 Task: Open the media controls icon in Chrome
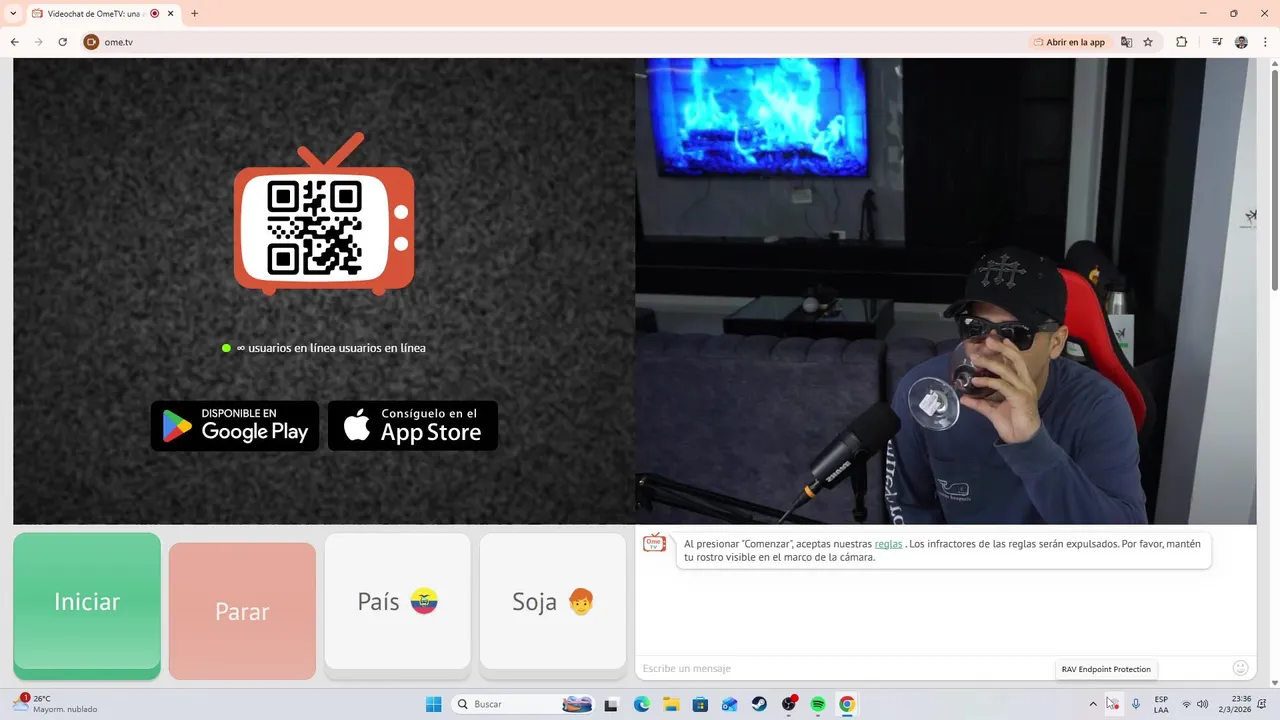pyautogui.click(x=1217, y=42)
